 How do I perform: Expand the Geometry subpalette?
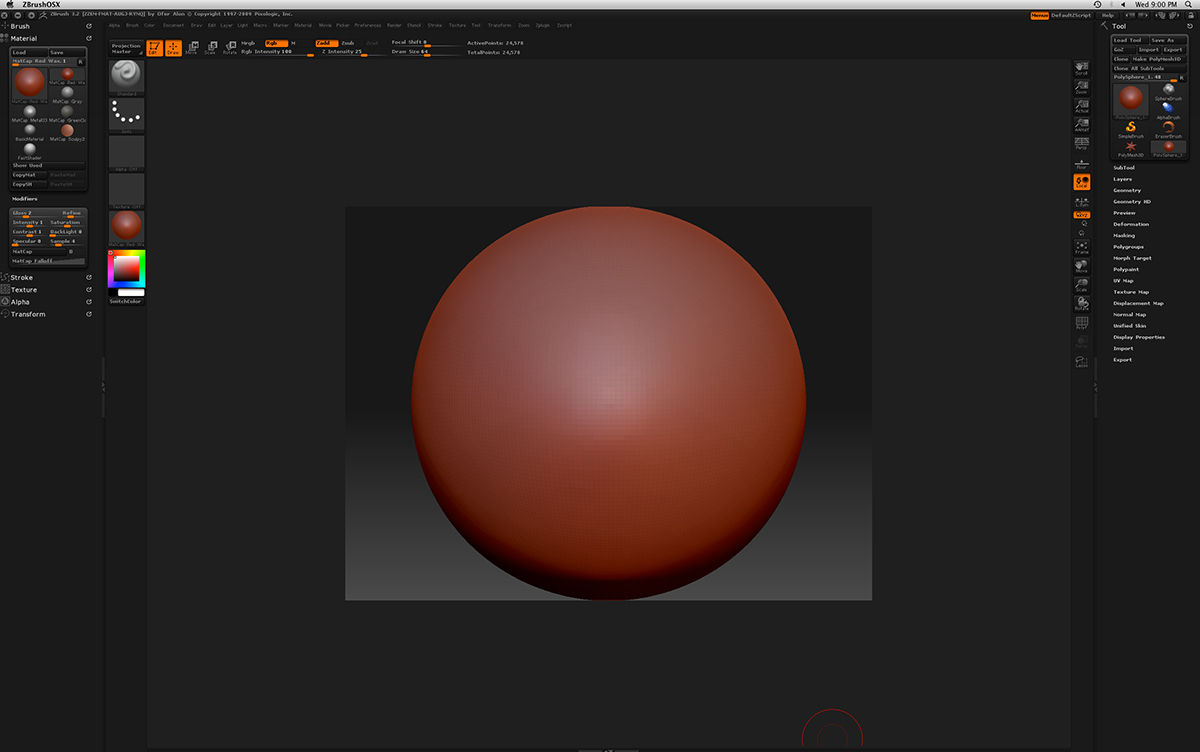1127,190
